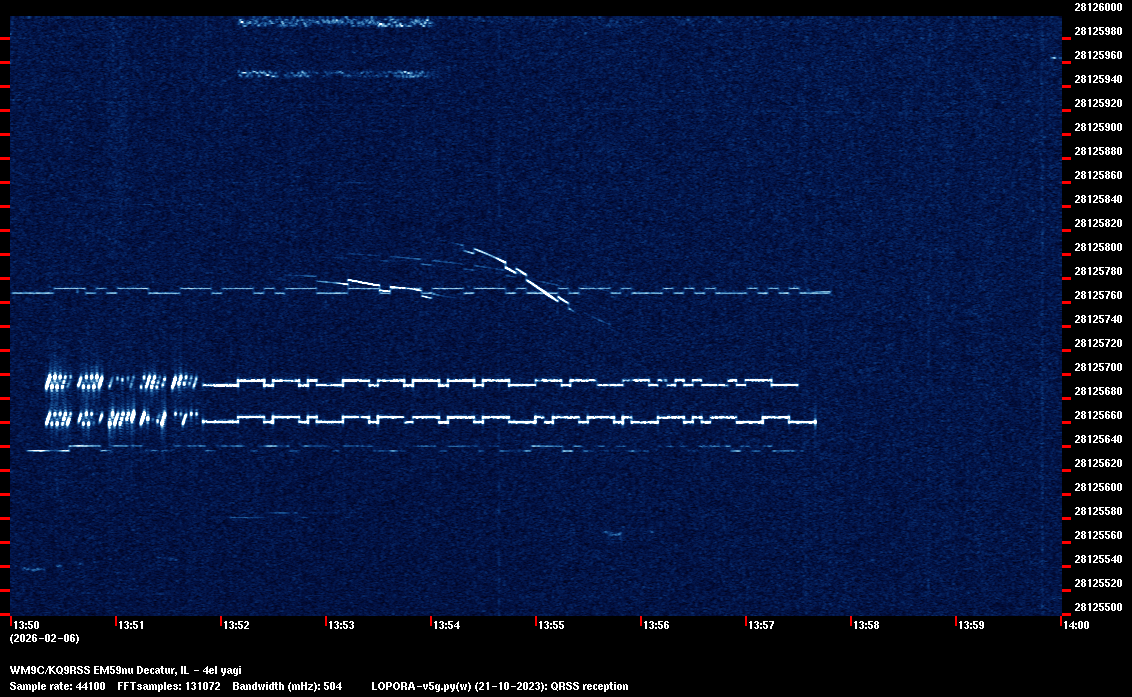
Task: Click the (2026-02-06) date label
Action: point(44,638)
